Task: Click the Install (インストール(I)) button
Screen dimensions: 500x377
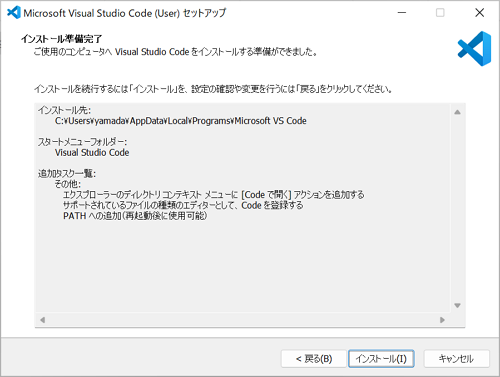Action: pos(381,359)
